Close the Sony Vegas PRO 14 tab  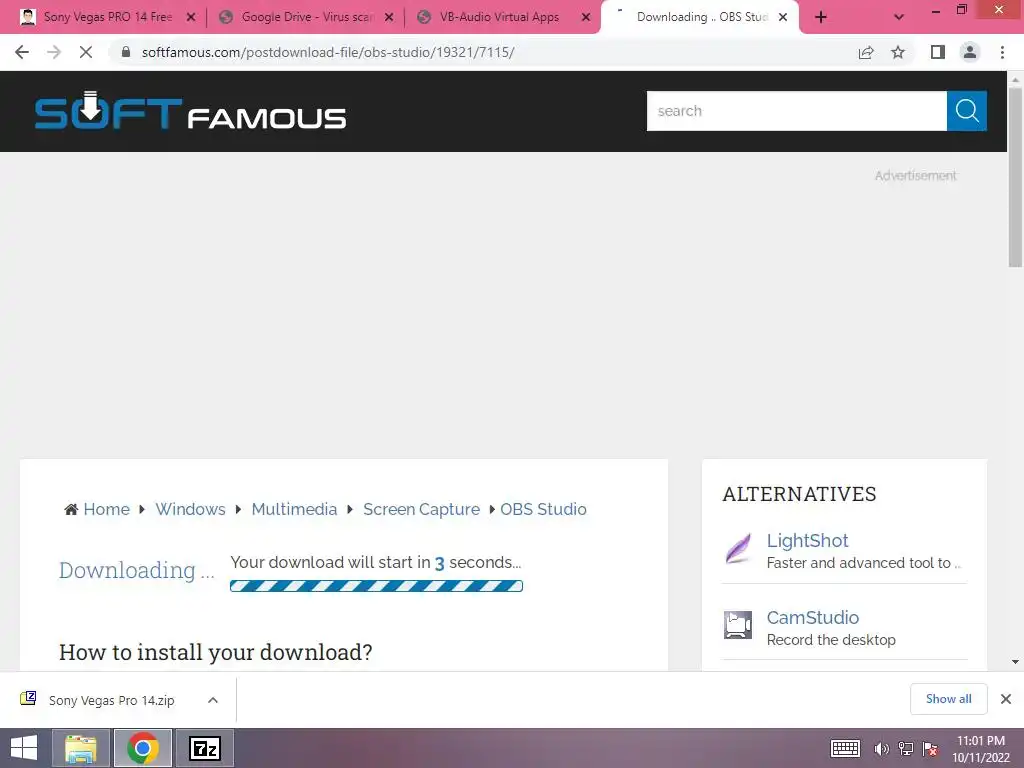191,17
